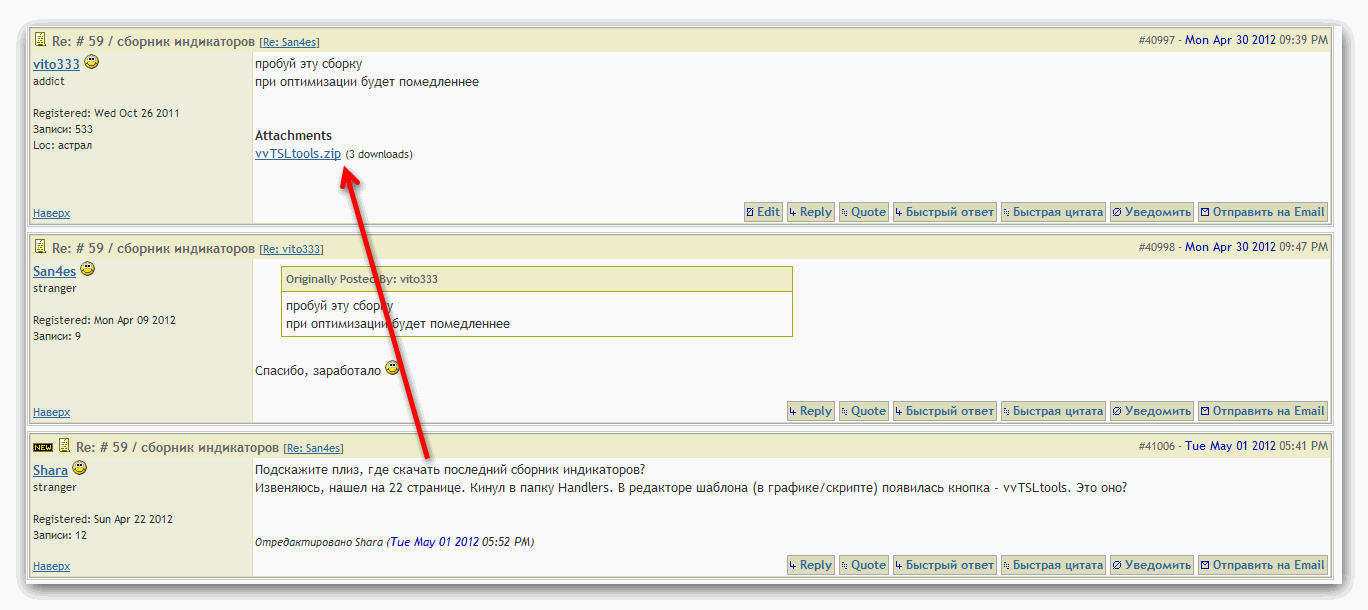Click the Edit button on post #40997
The height and width of the screenshot is (610, 1368).
[763, 212]
